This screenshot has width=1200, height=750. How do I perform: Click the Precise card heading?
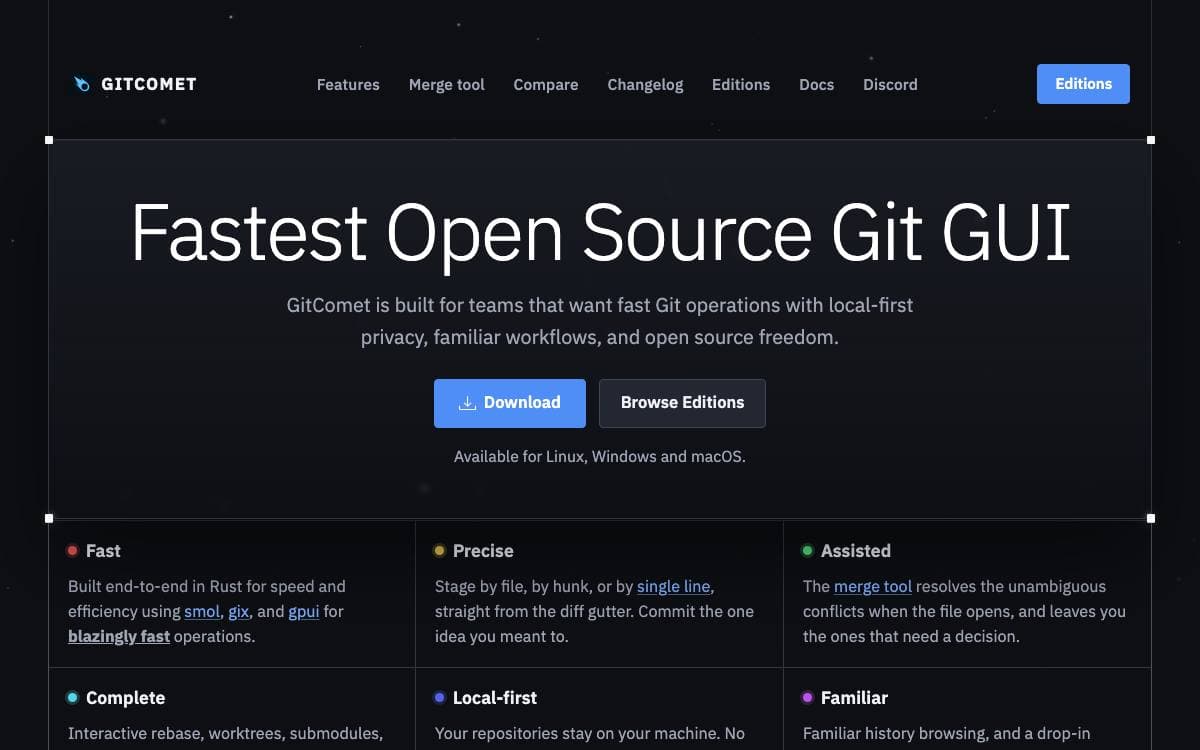click(483, 551)
